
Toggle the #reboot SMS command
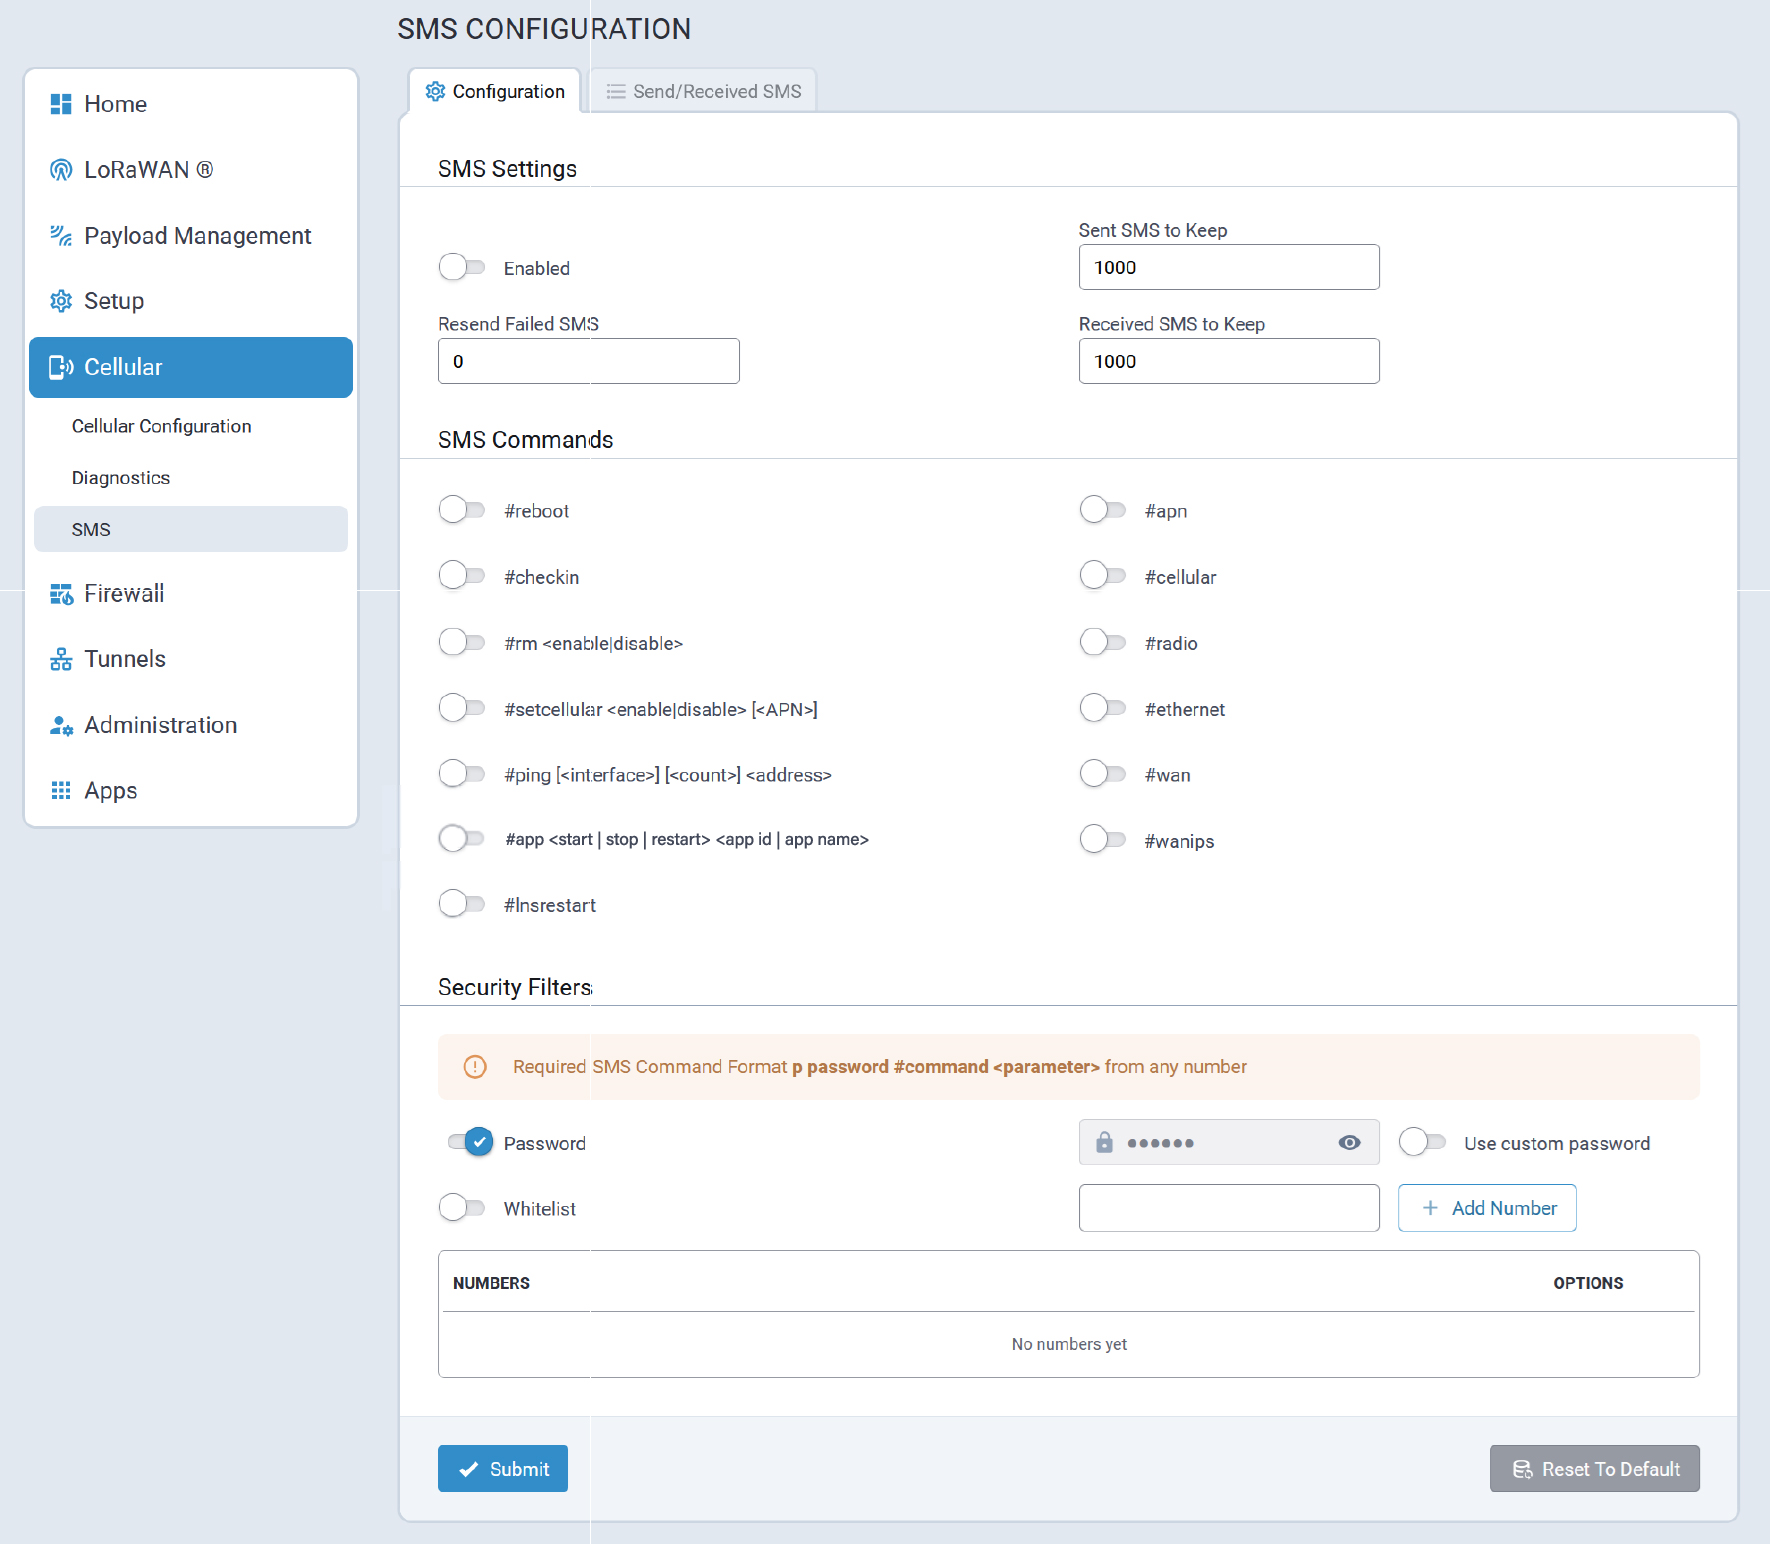click(x=462, y=510)
